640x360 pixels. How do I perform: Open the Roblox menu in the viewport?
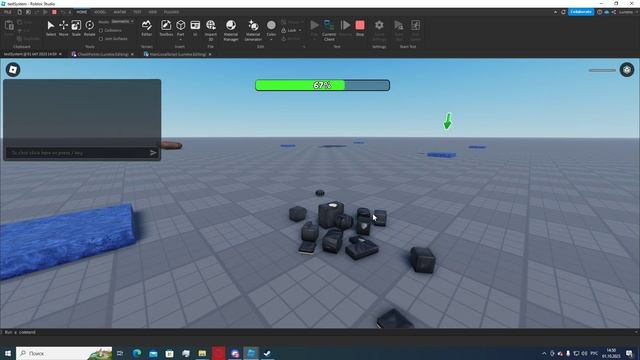(x=13, y=70)
